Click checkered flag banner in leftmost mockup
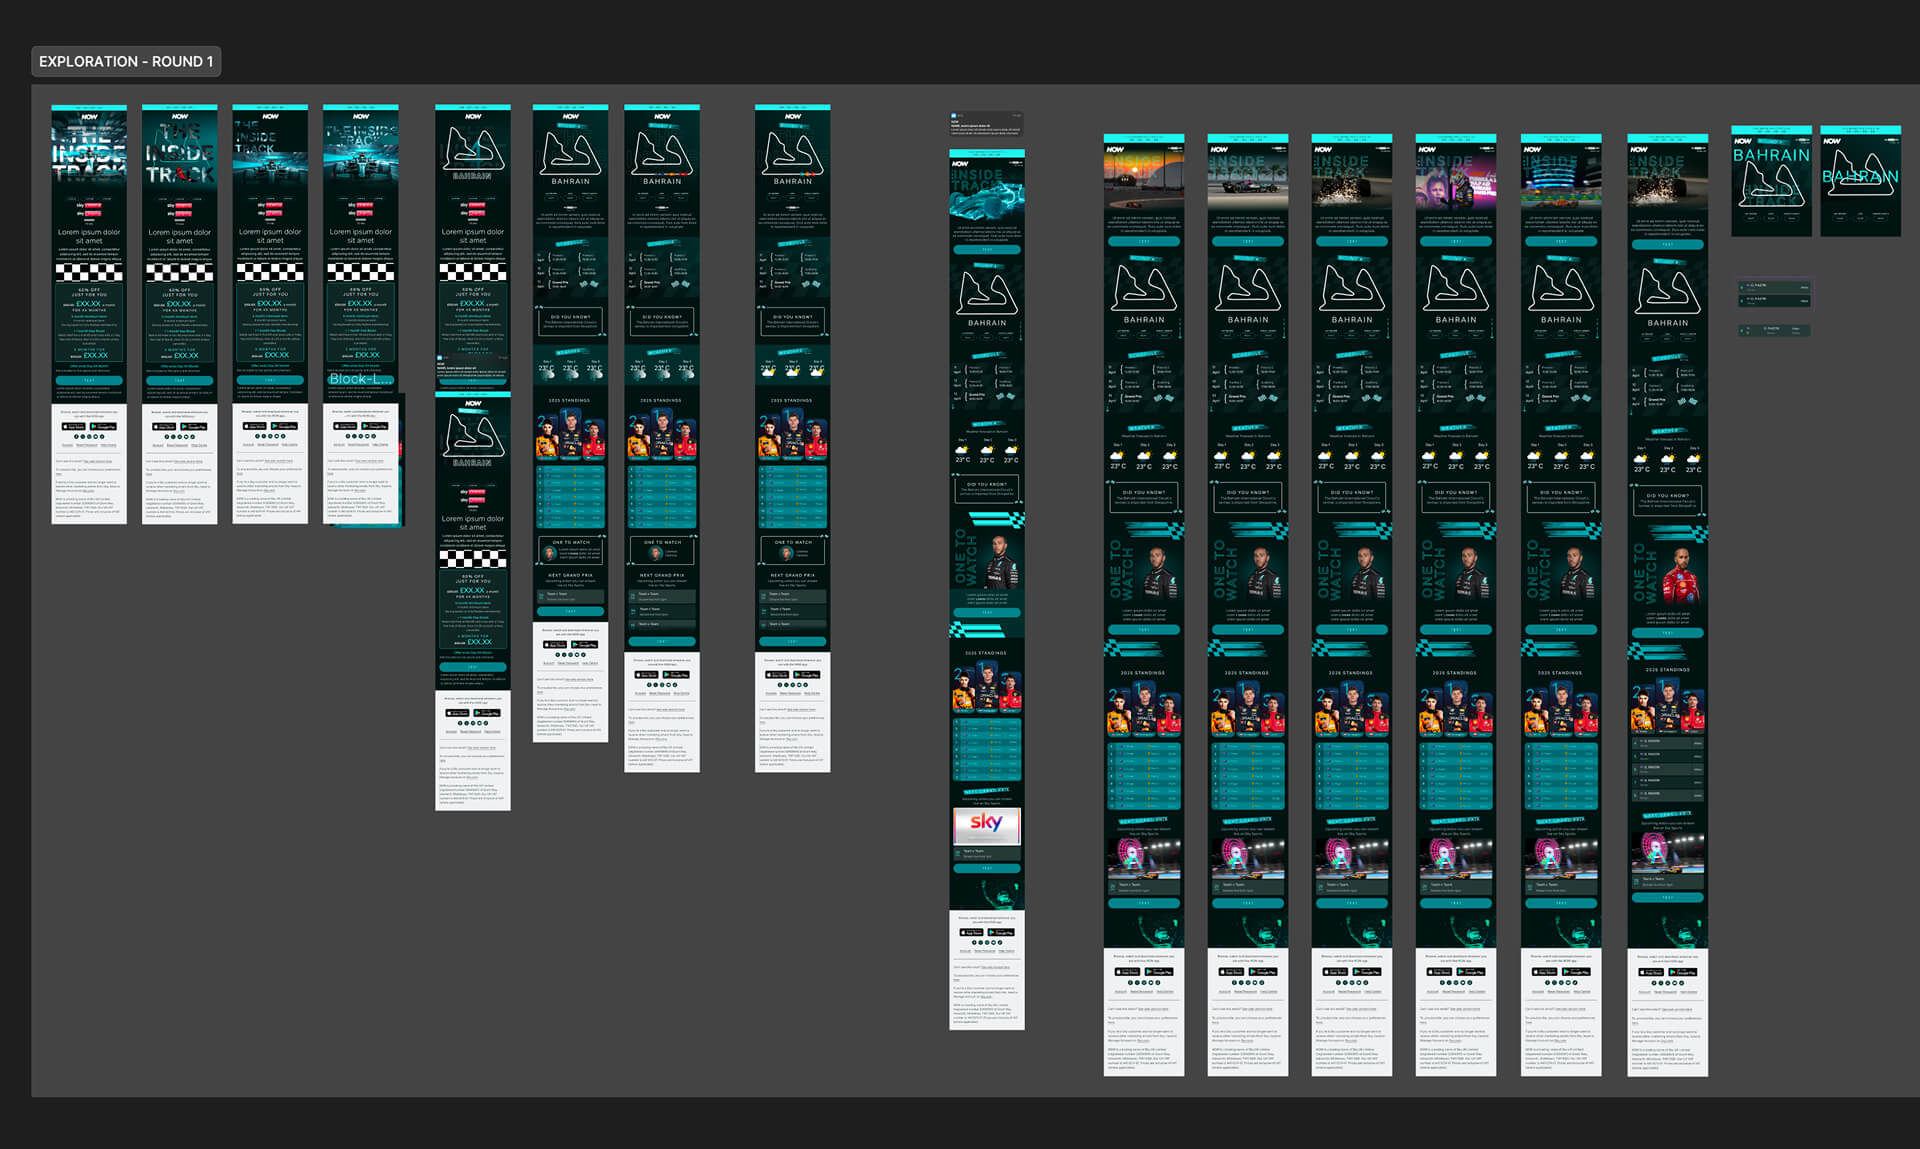Viewport: 1920px width, 1149px height. (x=89, y=272)
